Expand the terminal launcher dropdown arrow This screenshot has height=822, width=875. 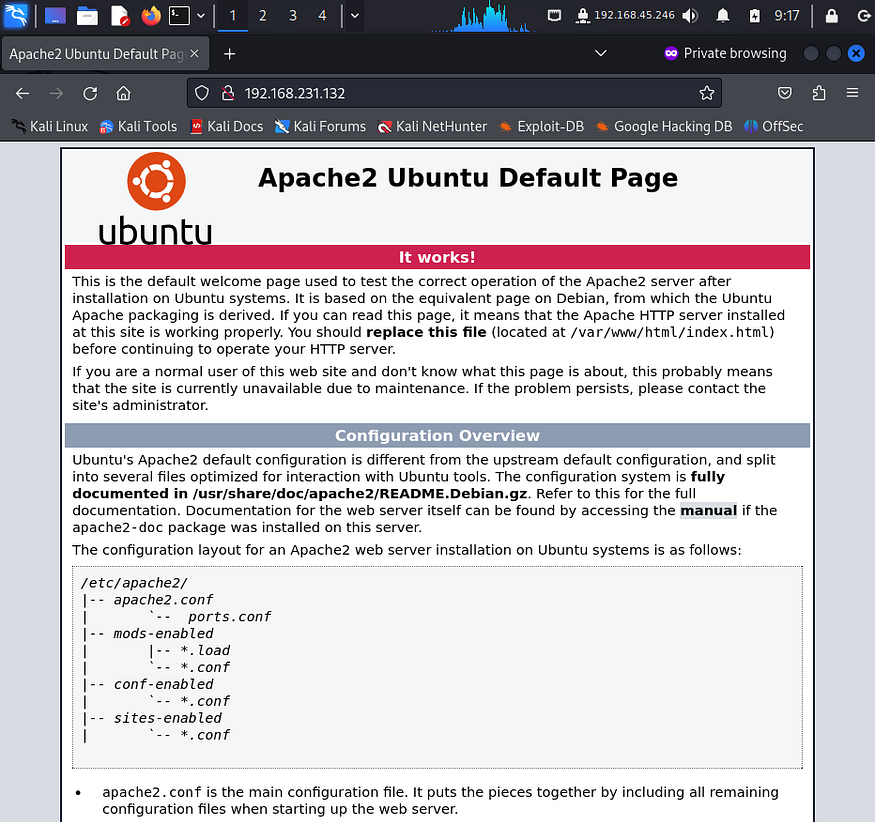(x=201, y=16)
